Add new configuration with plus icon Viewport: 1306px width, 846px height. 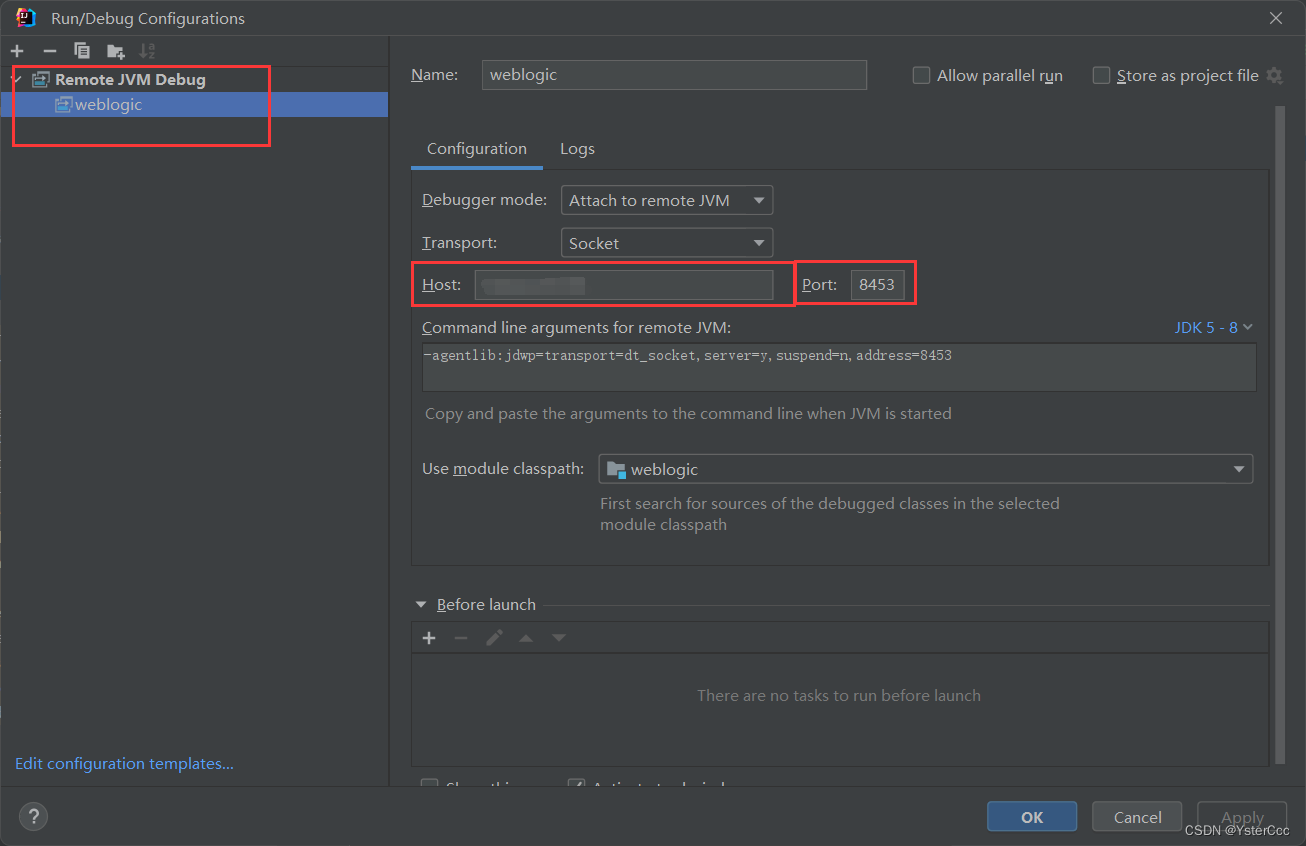click(x=17, y=51)
